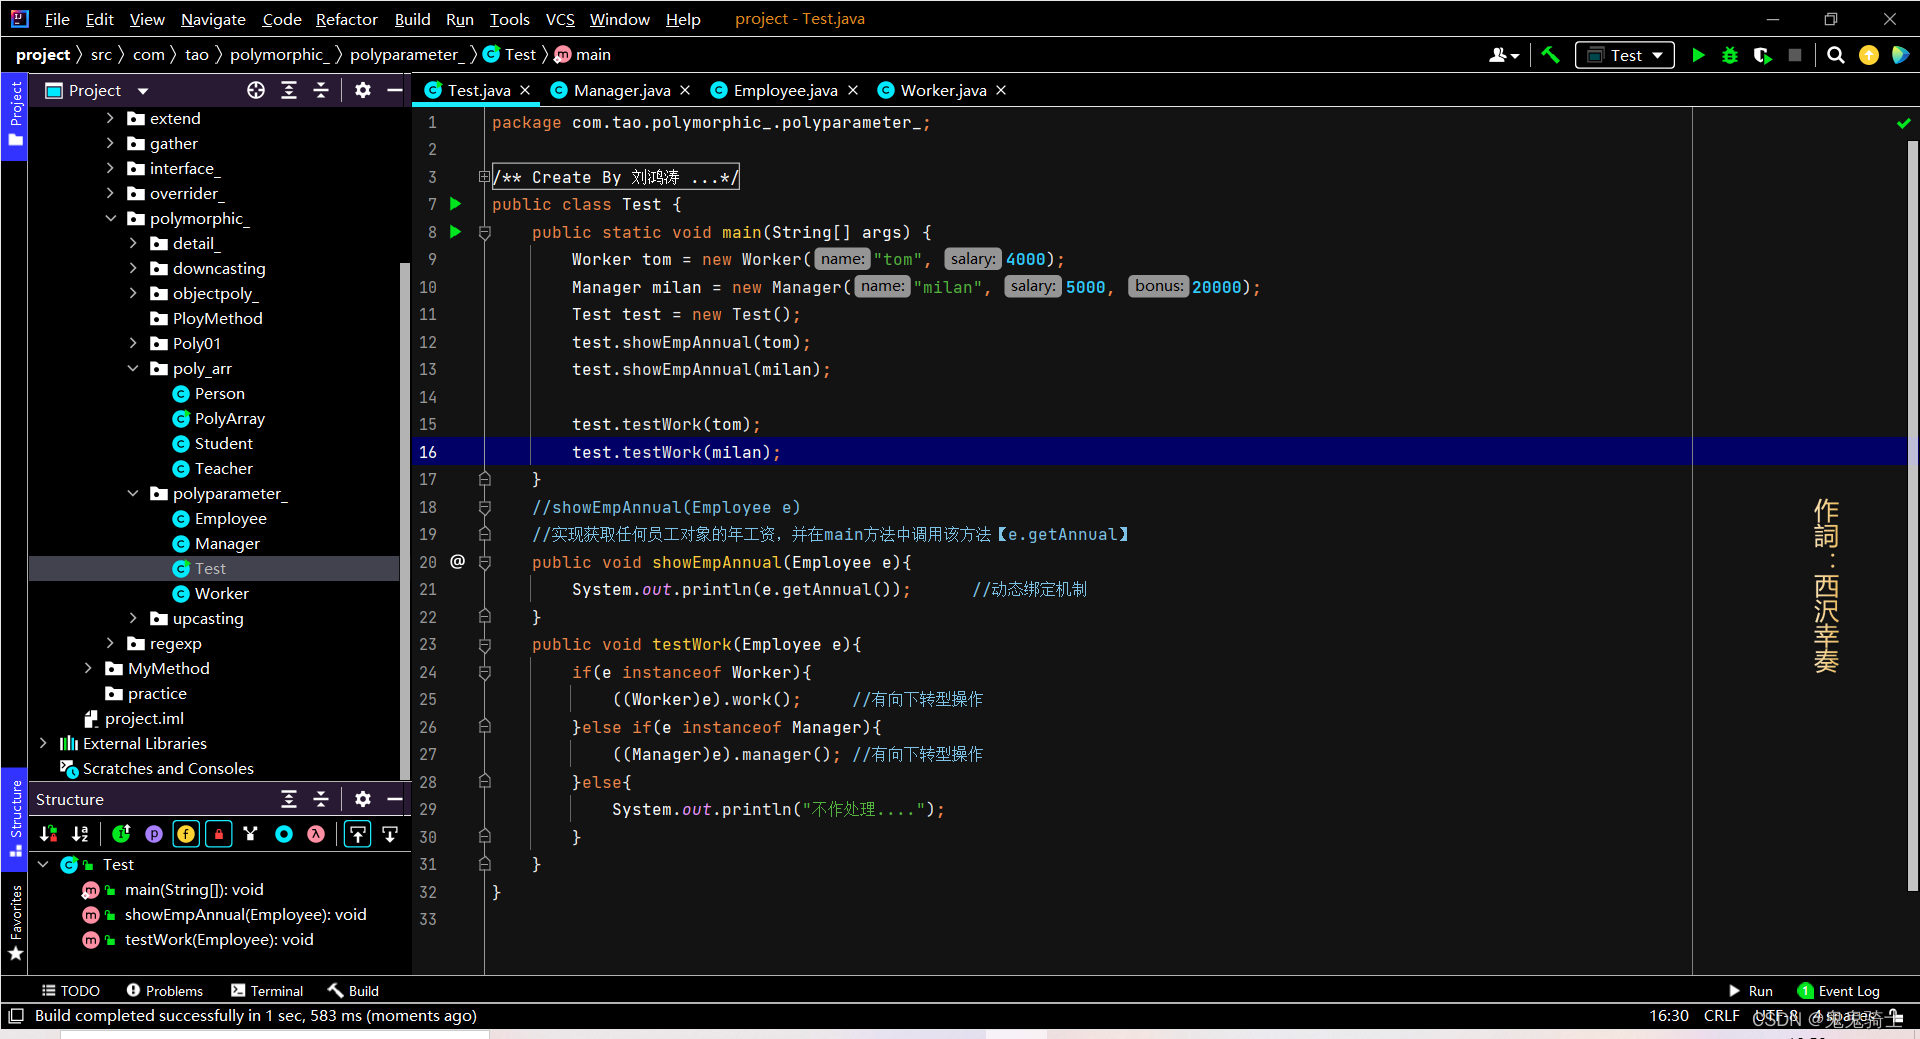Toggle Show Inherited in Structure toolbar
The width and height of the screenshot is (1920, 1039).
pyautogui.click(x=122, y=834)
